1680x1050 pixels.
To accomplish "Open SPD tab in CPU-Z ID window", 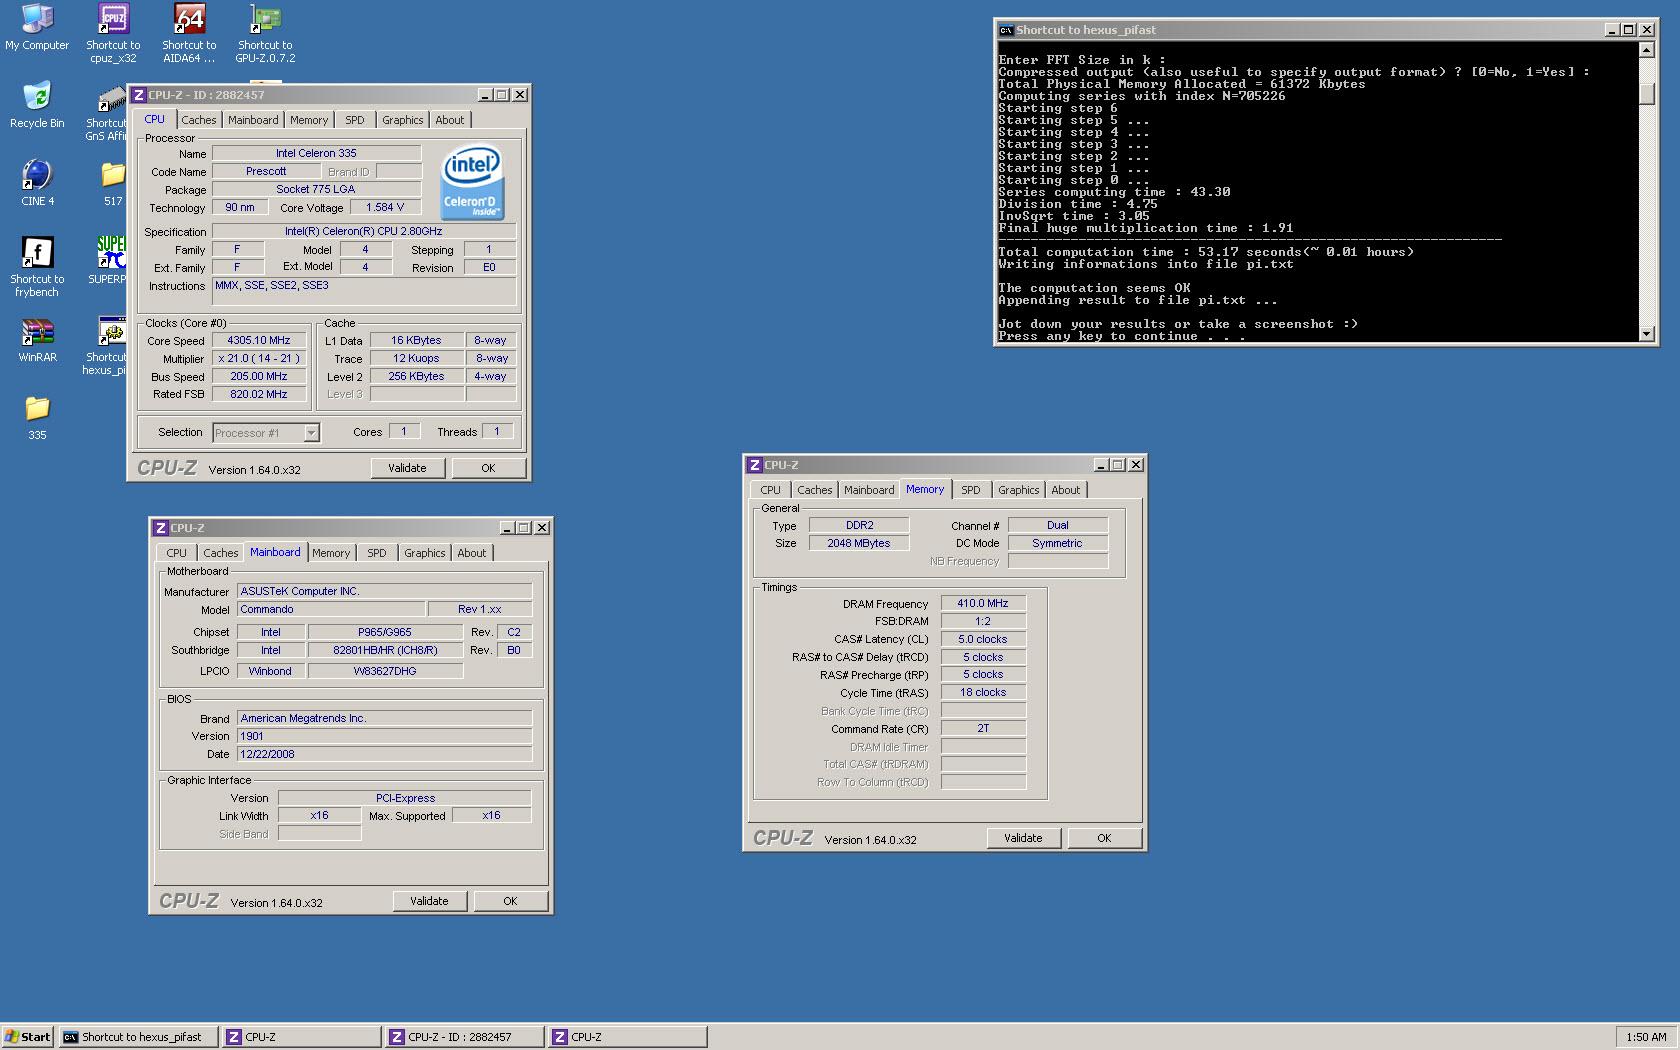I will [x=355, y=120].
